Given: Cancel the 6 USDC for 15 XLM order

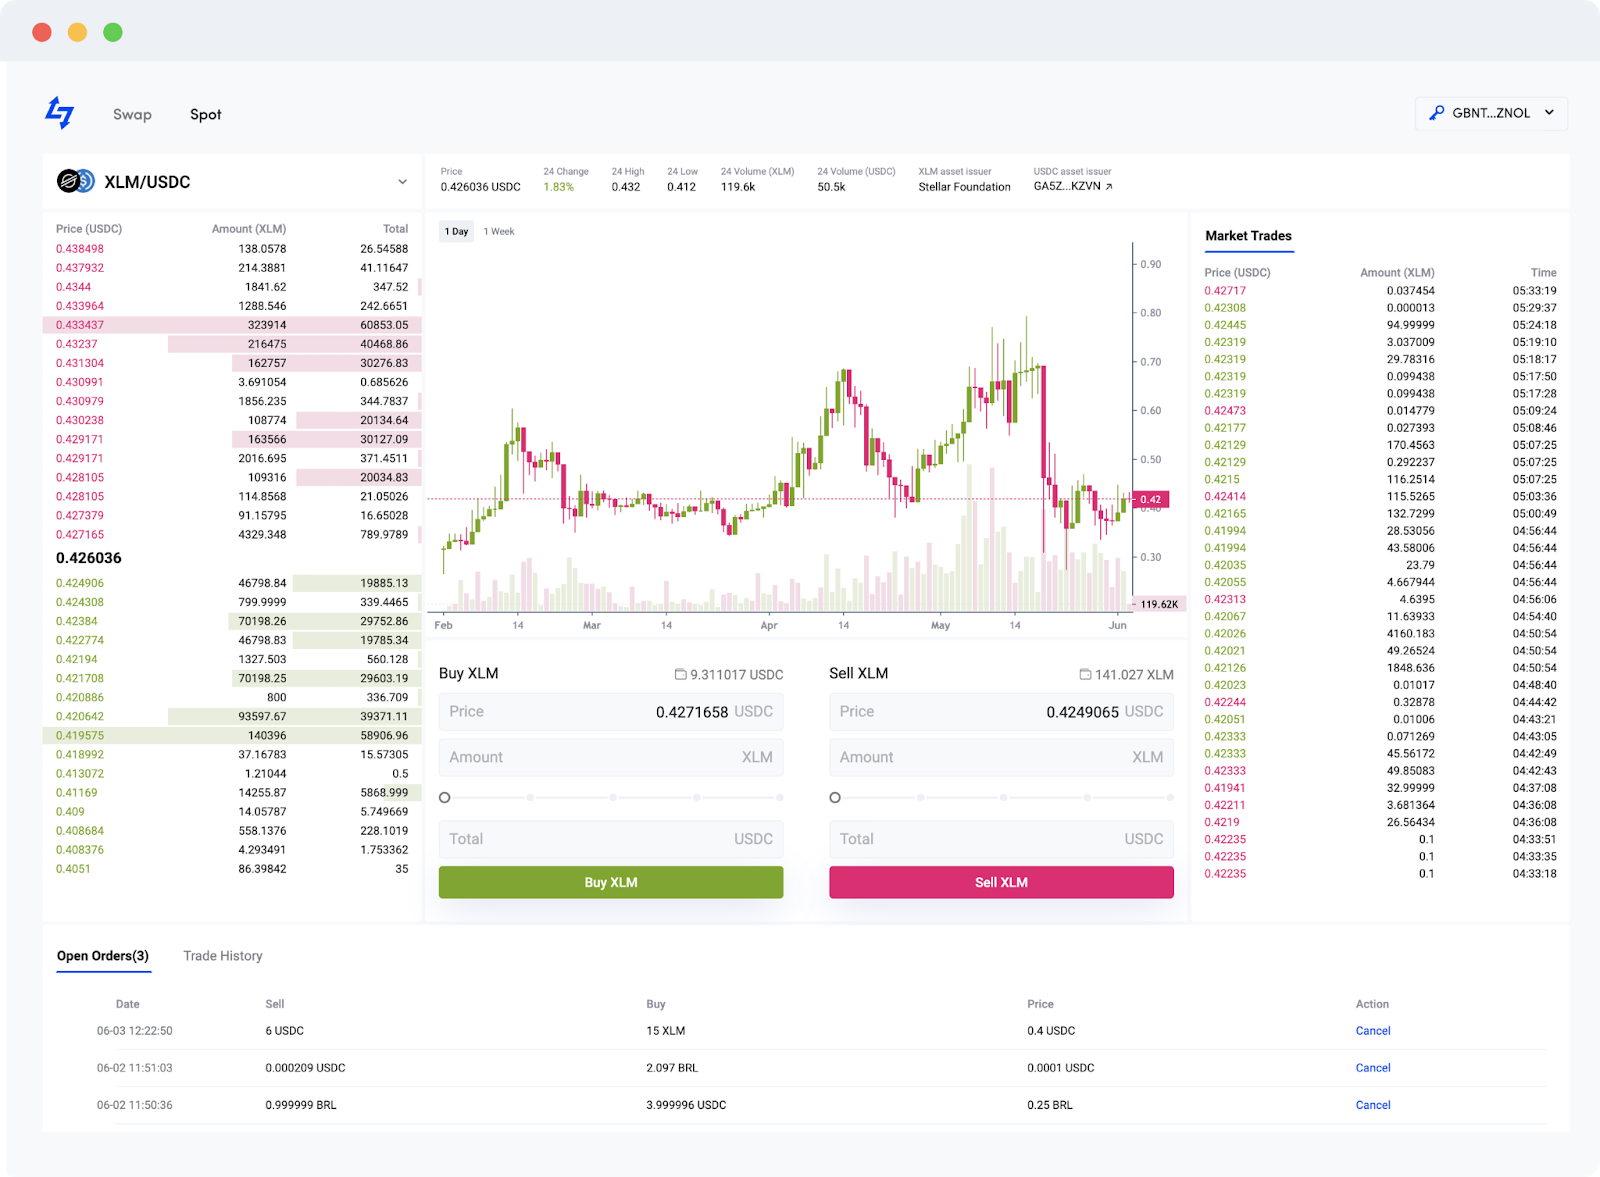Looking at the screenshot, I should tap(1373, 1031).
